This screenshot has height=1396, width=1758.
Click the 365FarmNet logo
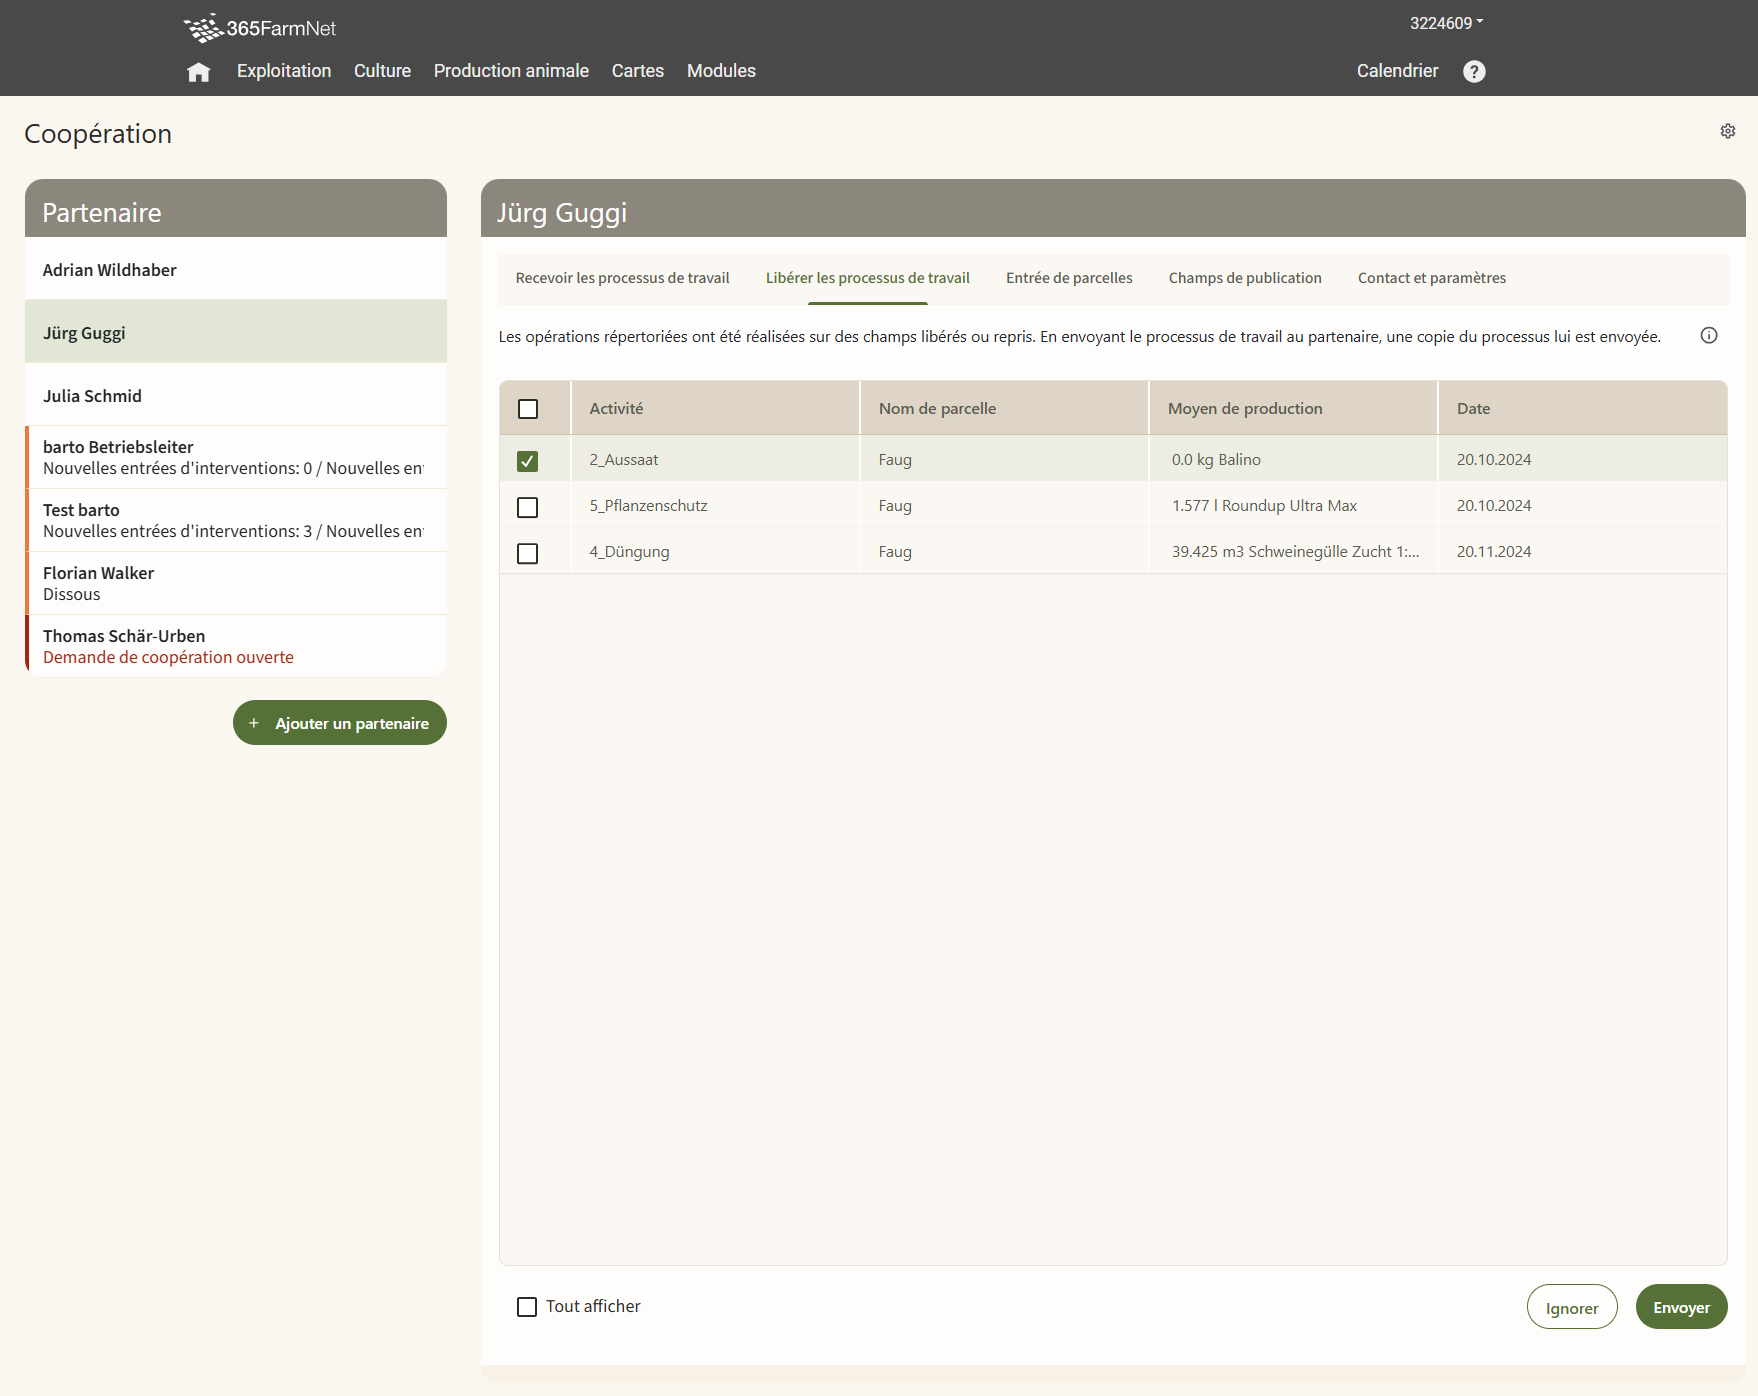(x=260, y=28)
